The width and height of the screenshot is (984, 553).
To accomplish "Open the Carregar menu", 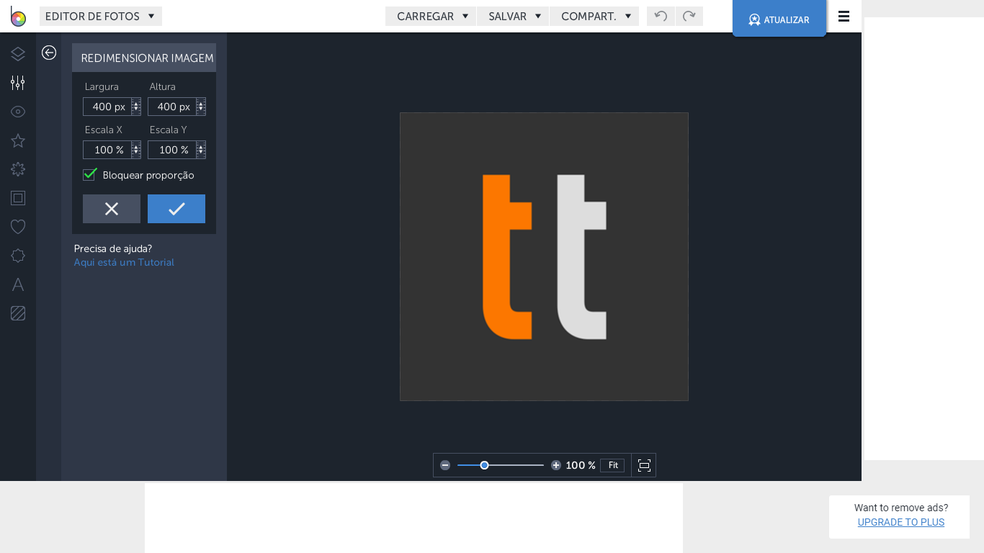I will pyautogui.click(x=432, y=16).
